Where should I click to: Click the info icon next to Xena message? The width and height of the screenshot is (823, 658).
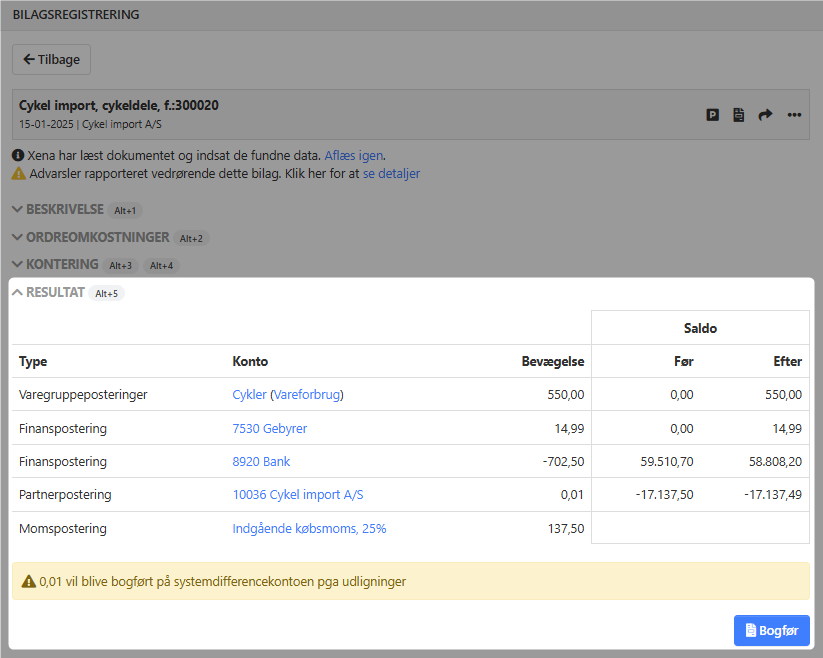19,156
